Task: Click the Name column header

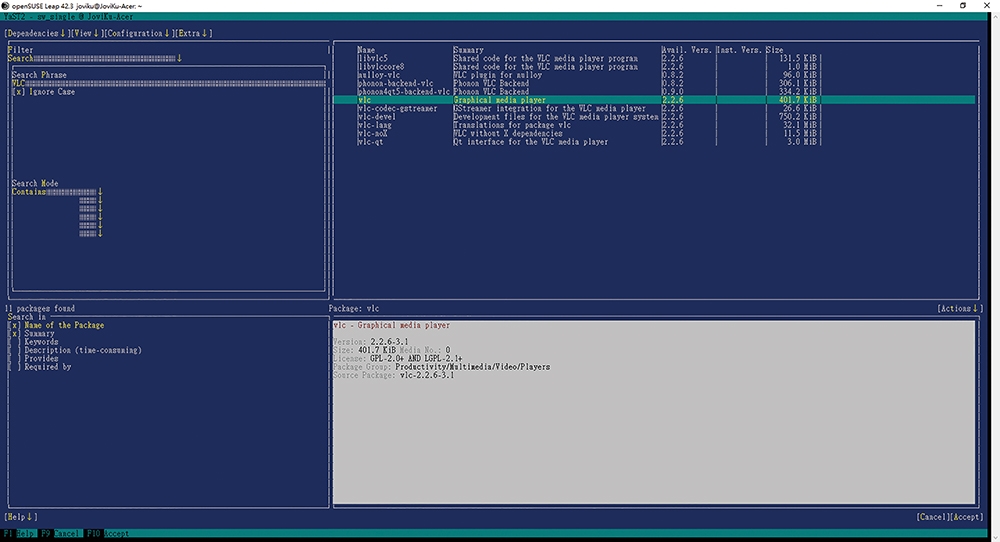Action: pyautogui.click(x=366, y=50)
